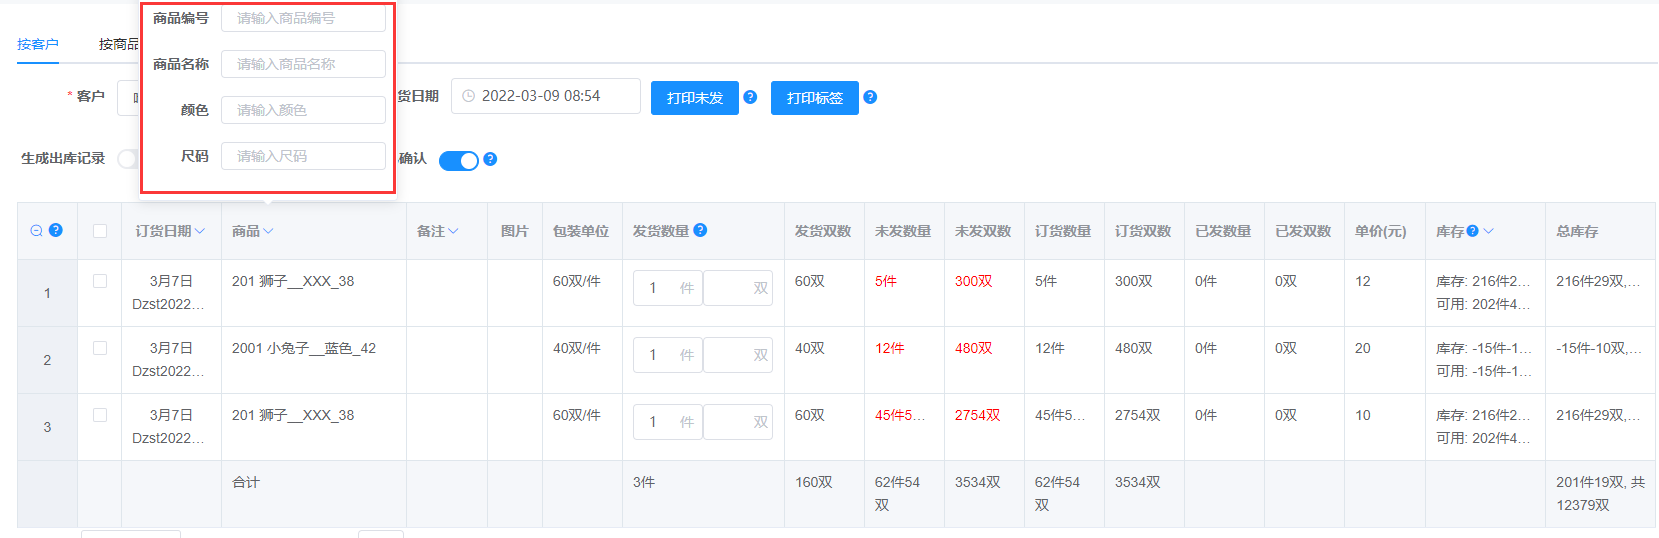Expand the 订货日期 column dropdown
The image size is (1659, 538).
tap(200, 231)
